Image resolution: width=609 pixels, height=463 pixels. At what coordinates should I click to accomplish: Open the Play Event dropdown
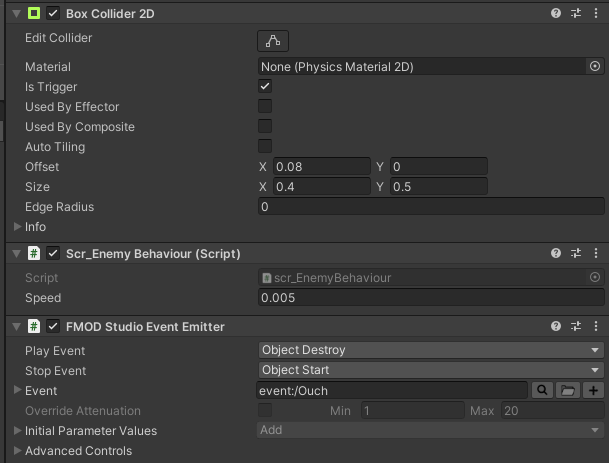430,351
